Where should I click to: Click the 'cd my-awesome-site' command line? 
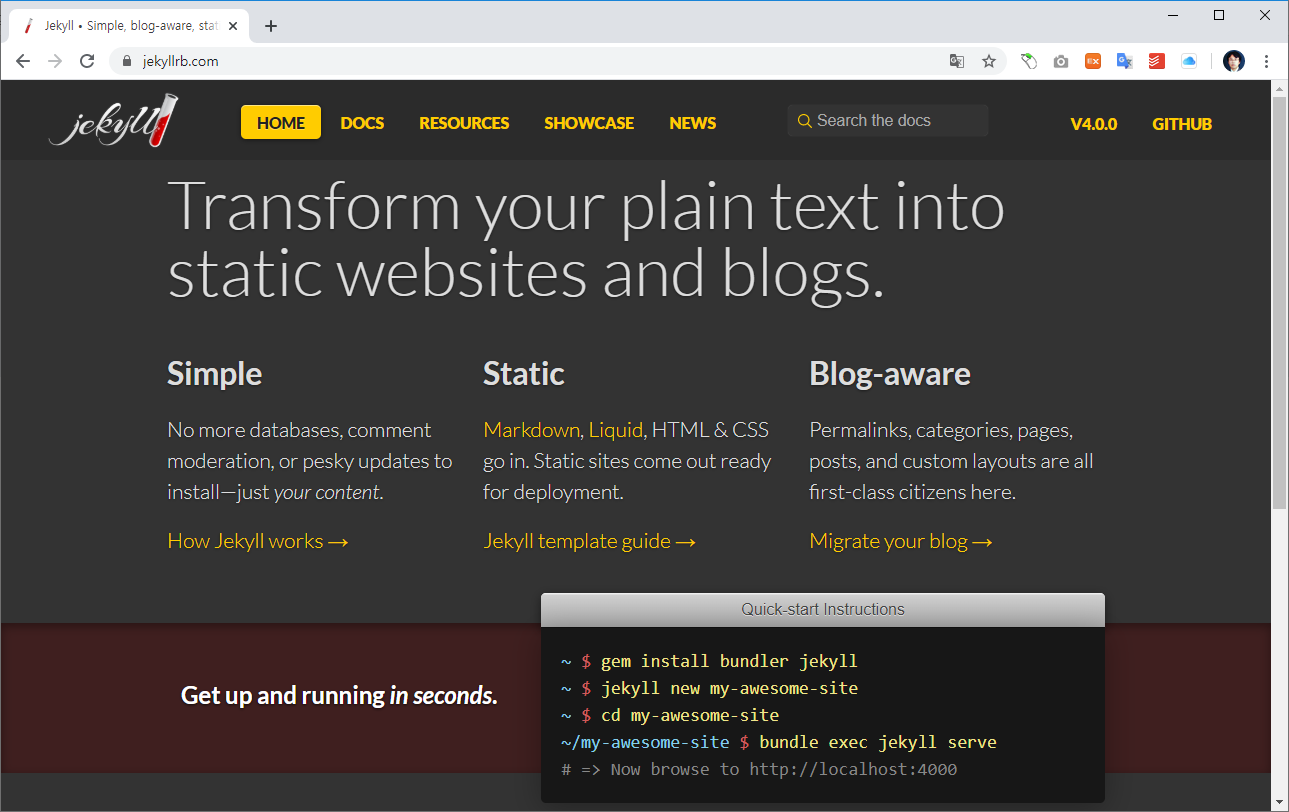(690, 715)
